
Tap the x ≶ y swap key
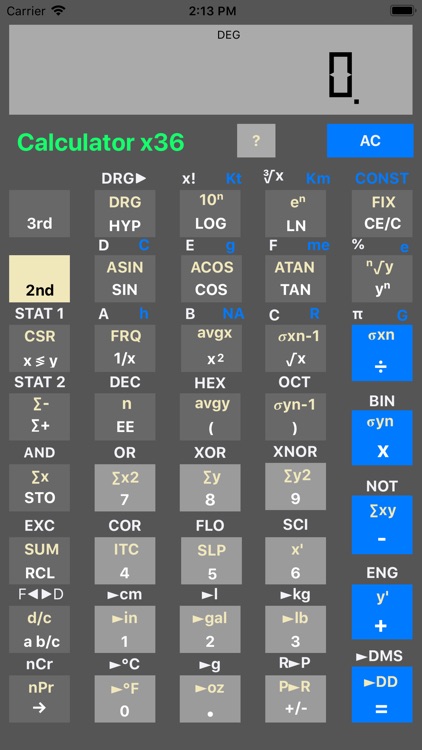tap(39, 348)
